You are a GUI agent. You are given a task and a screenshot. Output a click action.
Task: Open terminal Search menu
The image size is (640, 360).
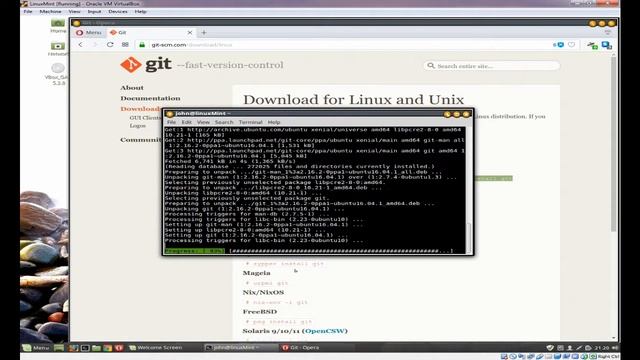(224, 122)
